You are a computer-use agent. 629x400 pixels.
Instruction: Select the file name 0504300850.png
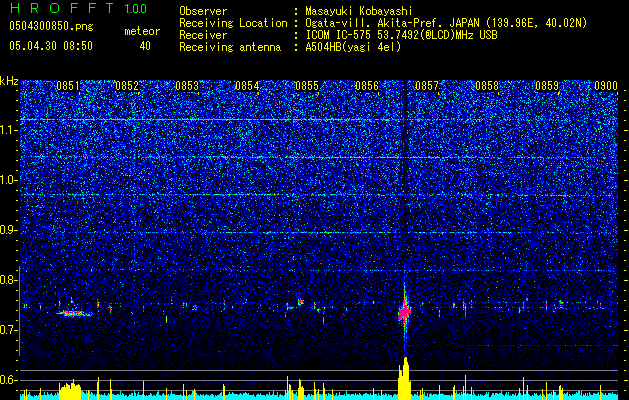(51, 26)
